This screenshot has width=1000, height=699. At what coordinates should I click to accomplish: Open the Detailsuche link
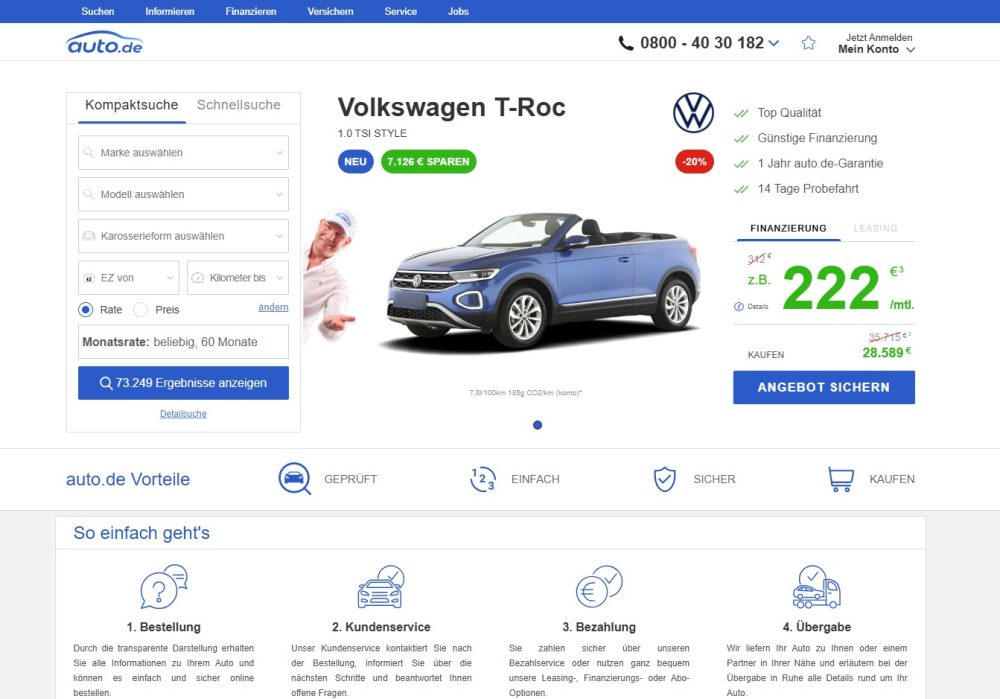183,414
